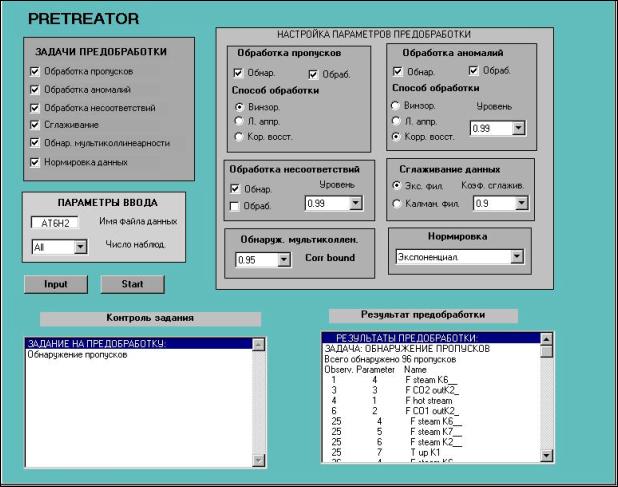Toggle 'Обнар.' checkbox in Обработка пропусков

238,73
